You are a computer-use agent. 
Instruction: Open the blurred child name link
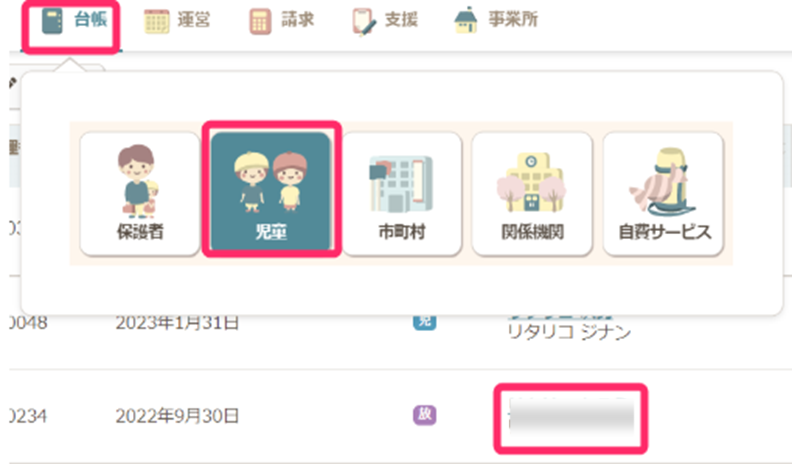[x=571, y=419]
